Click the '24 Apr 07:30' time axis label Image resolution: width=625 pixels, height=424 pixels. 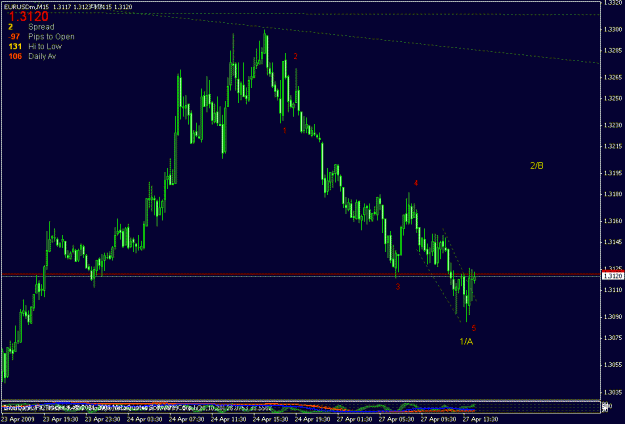[186, 420]
